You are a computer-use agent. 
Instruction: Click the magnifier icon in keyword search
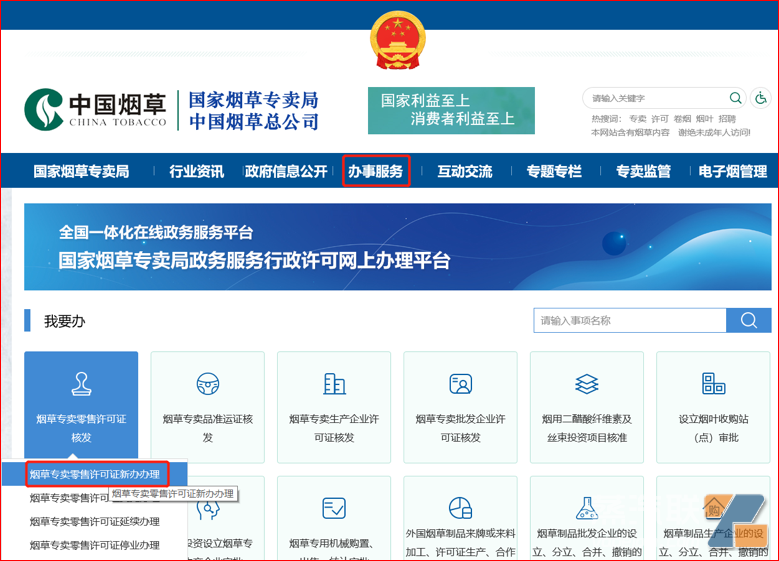735,98
